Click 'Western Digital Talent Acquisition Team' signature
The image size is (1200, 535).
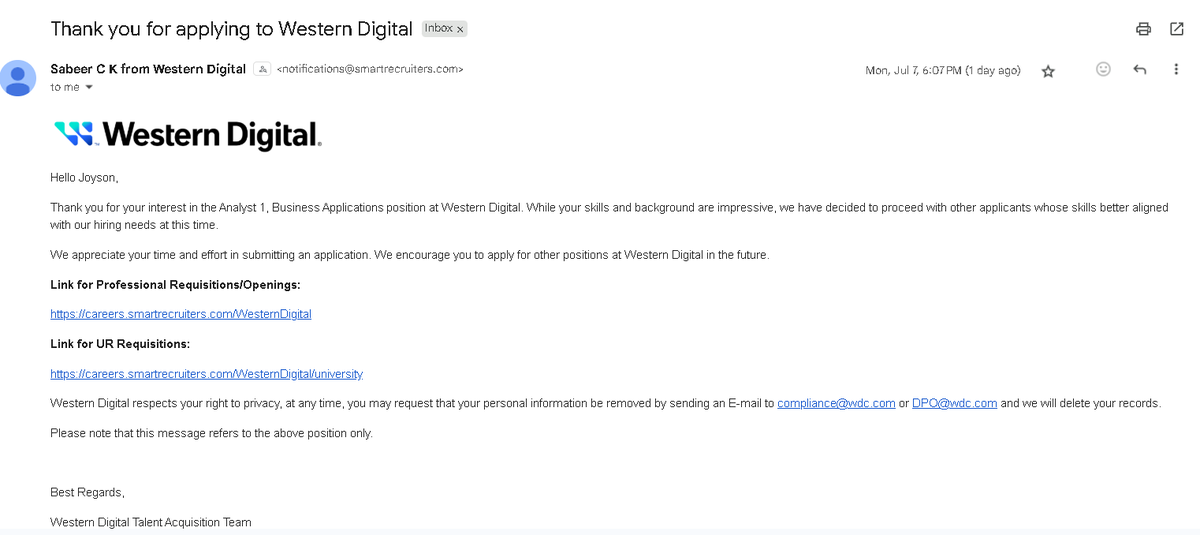coord(151,522)
